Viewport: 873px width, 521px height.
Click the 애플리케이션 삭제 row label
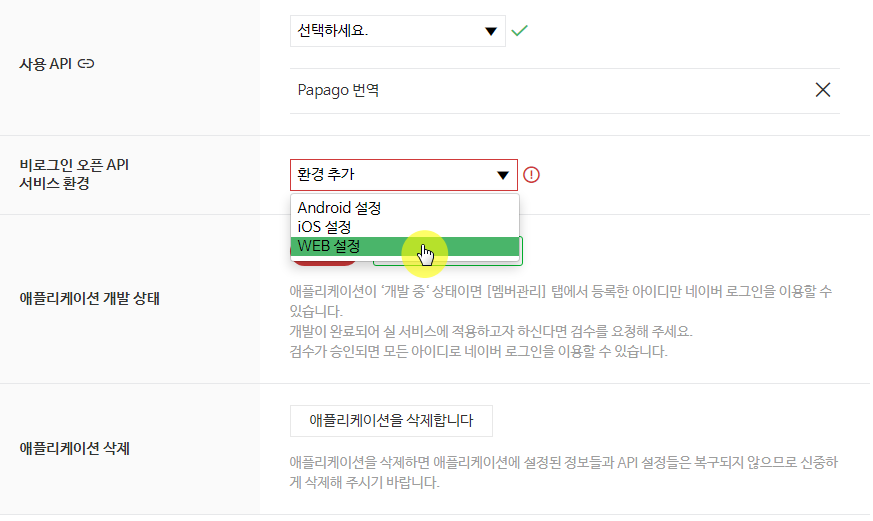(x=75, y=449)
